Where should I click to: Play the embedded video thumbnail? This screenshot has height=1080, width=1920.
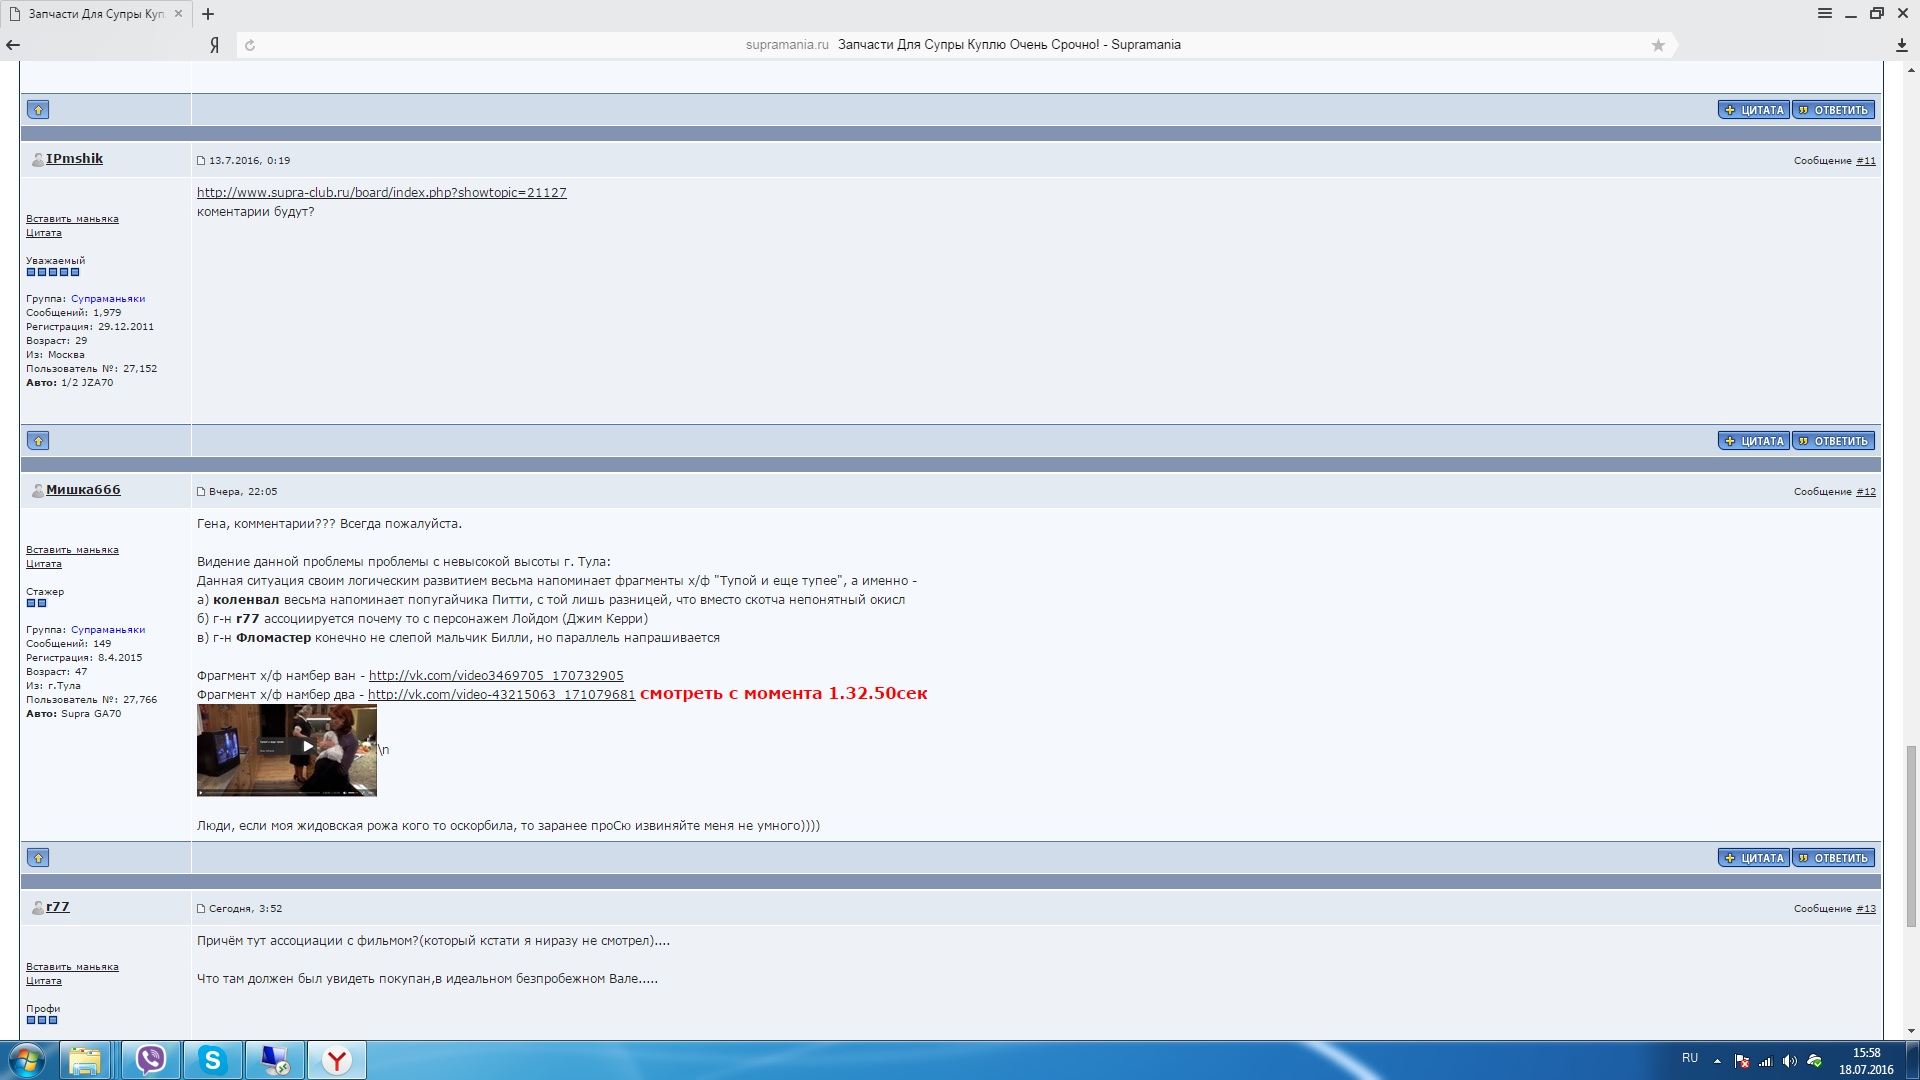point(307,746)
